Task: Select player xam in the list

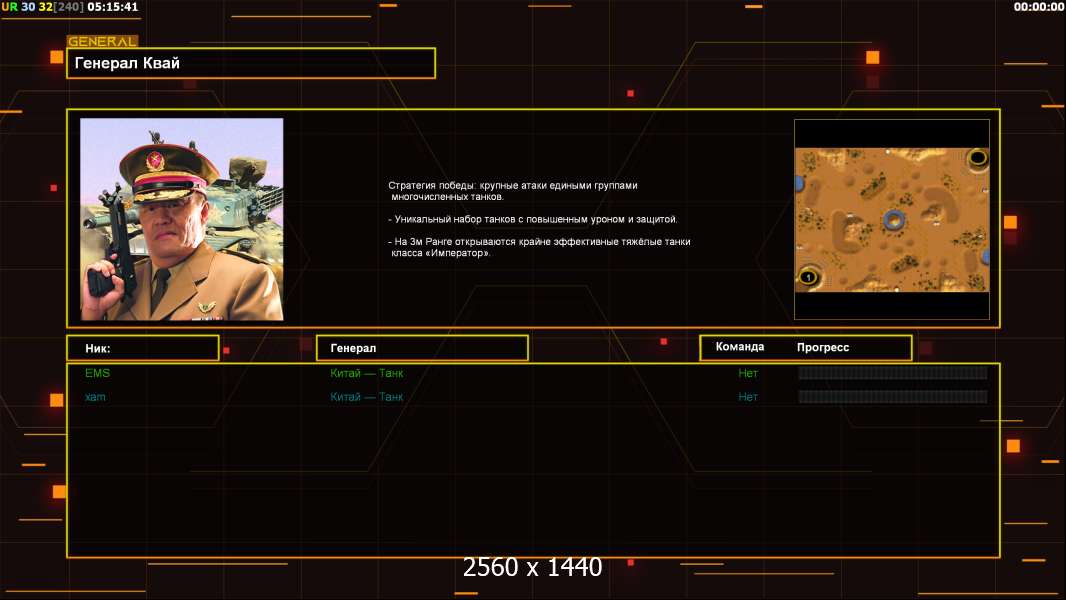Action: 96,397
